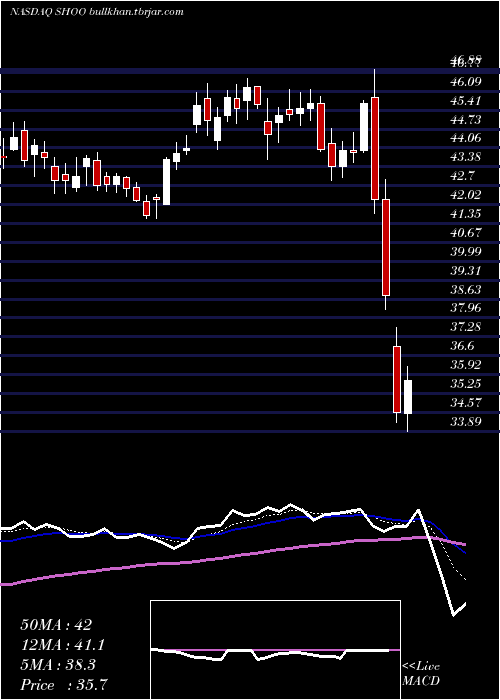Click the 33.89 price axis label
Image resolution: width=500 pixels, height=700 pixels.
[466, 421]
